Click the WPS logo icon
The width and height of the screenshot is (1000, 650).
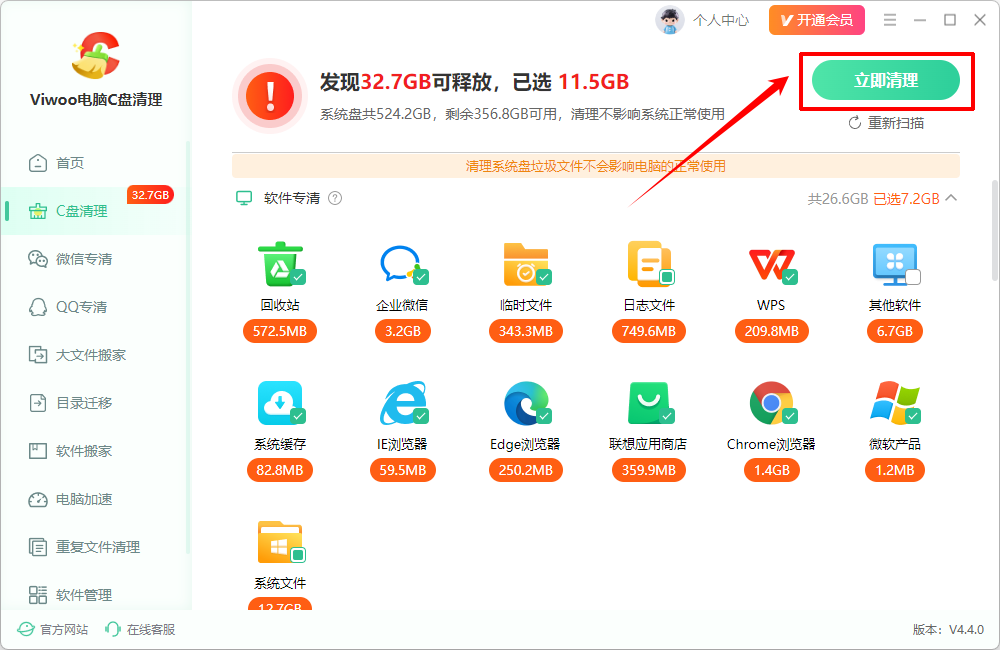[772, 264]
